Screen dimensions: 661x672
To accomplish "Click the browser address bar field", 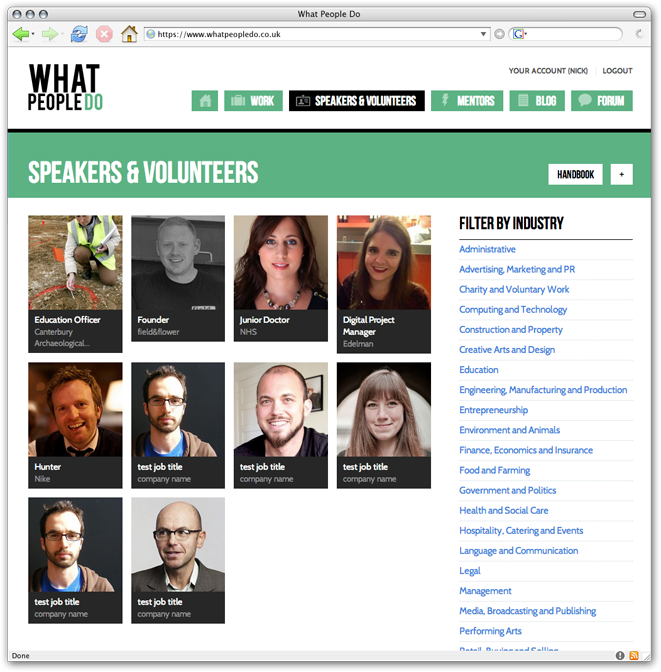I will pos(317,34).
